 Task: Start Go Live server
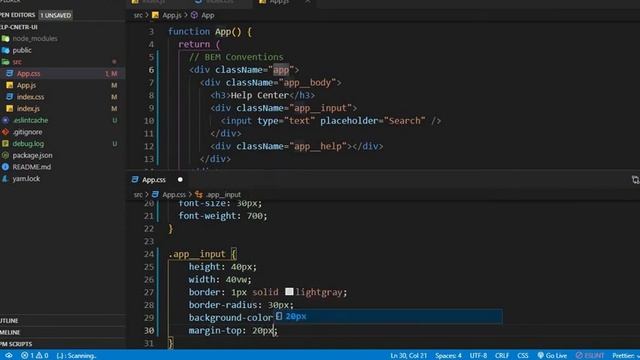(x=552, y=356)
